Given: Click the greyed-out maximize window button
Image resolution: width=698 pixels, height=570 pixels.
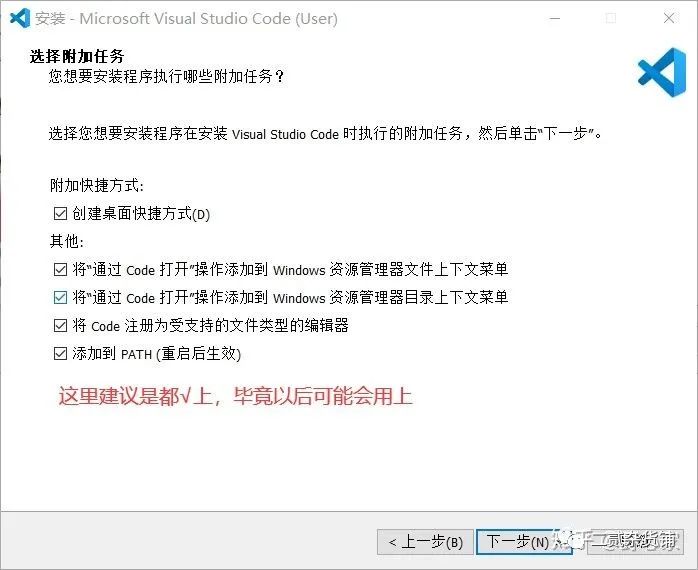Looking at the screenshot, I should pos(611,18).
